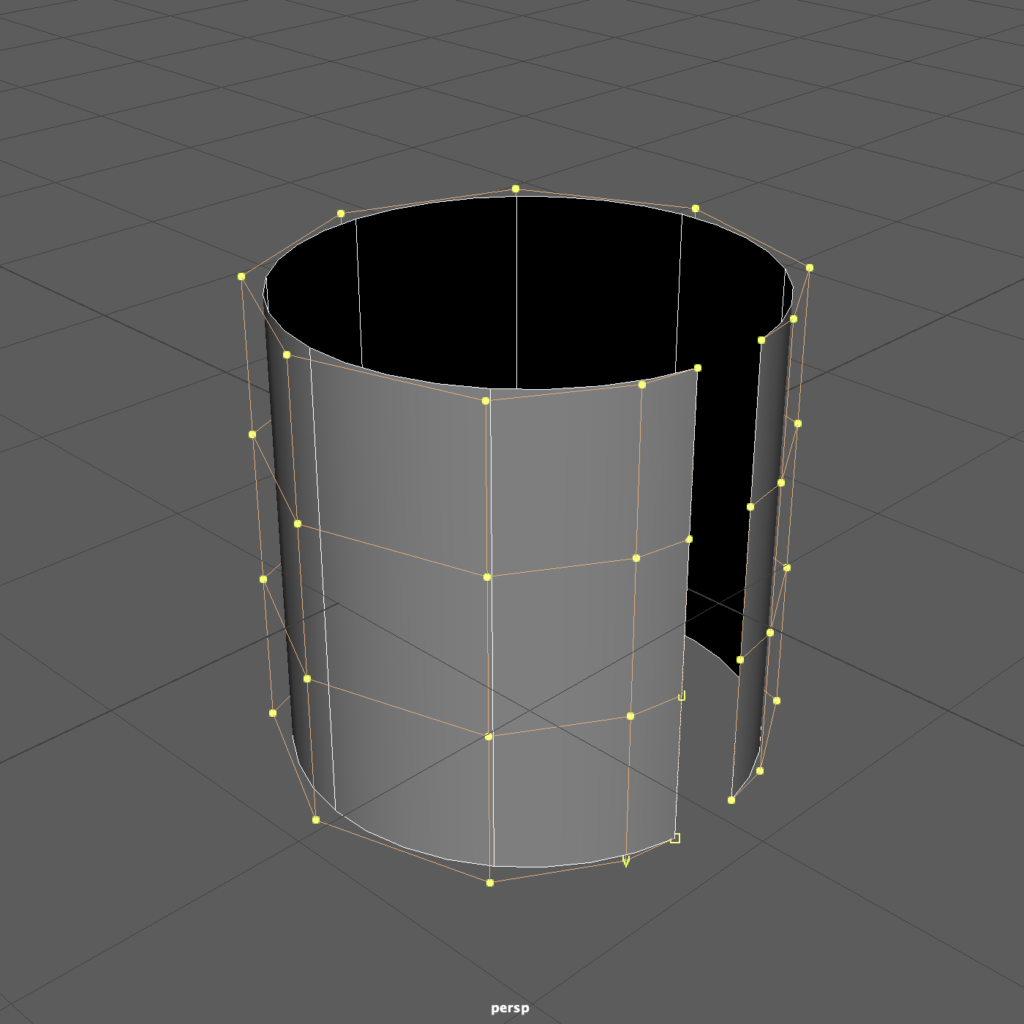Viewport: 1024px width, 1024px height.
Task: Select the CV at the right strip's bottom tip
Action: click(731, 800)
